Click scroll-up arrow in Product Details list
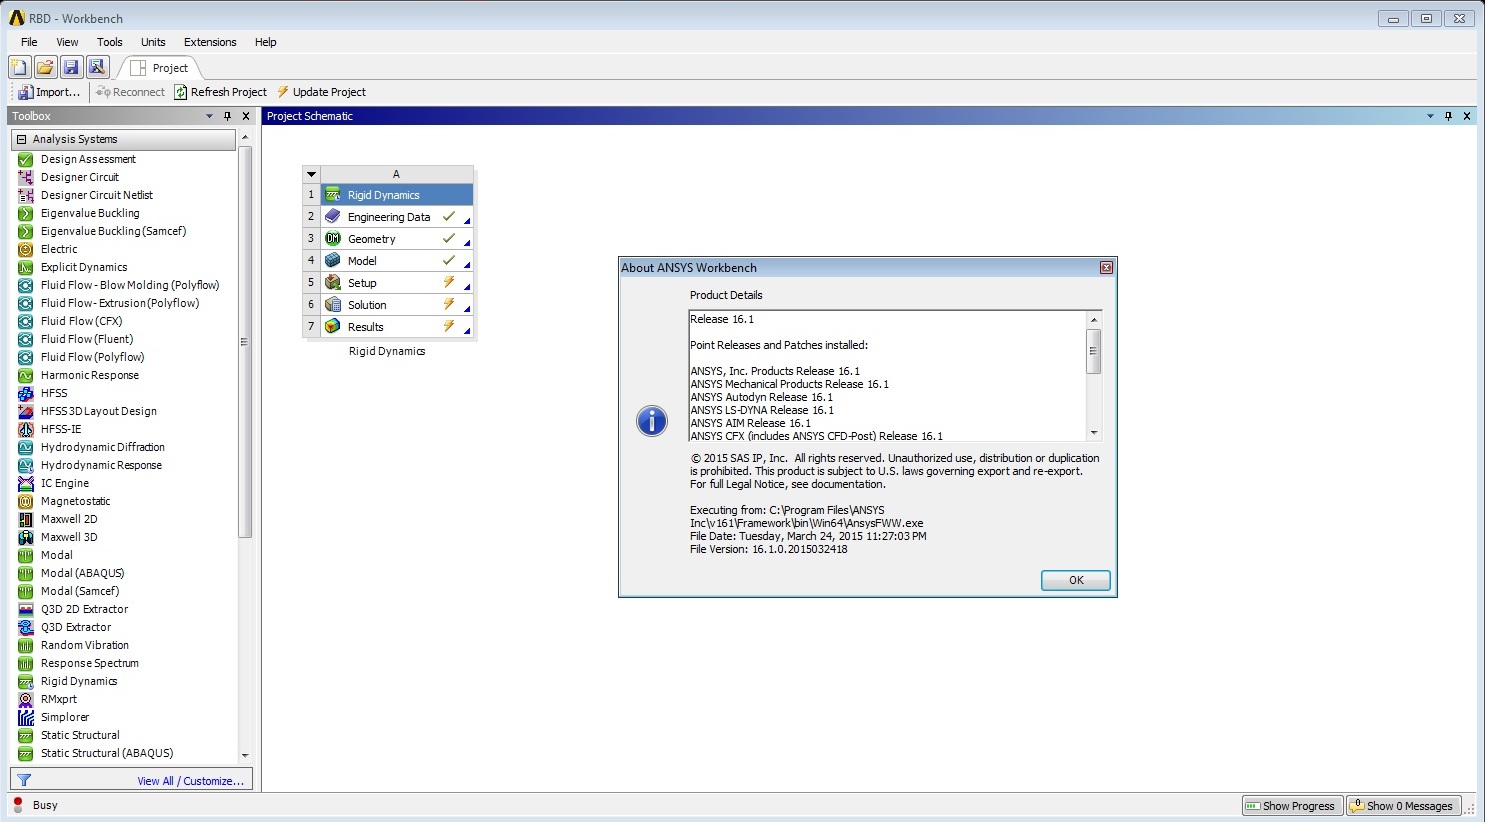 click(1093, 320)
